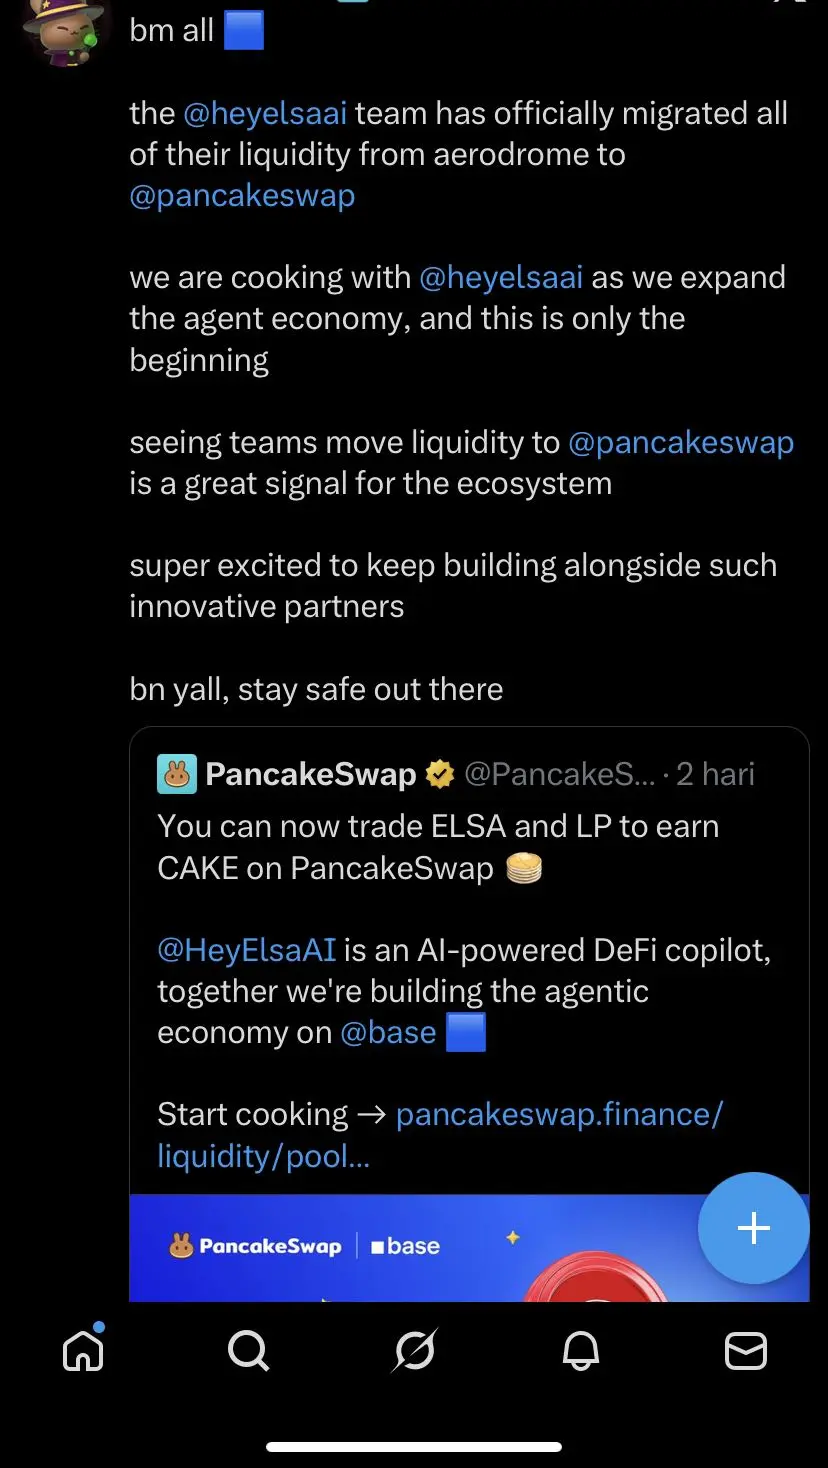The image size is (828, 1468).
Task: Open the PancakeSwap base banner image
Action: click(469, 1248)
